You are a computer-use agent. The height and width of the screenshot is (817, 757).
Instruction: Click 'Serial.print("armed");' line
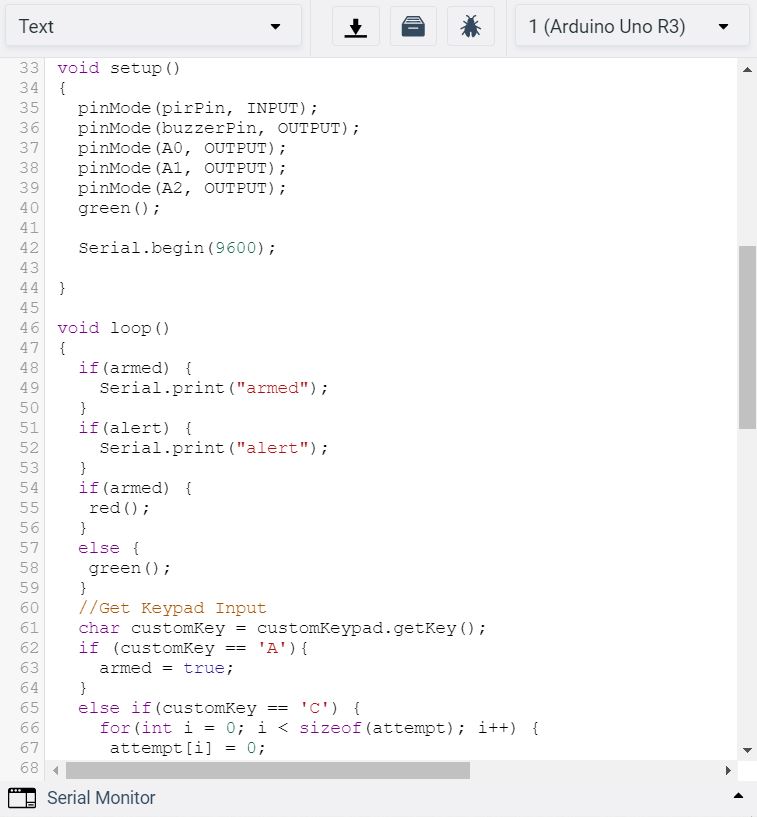(x=214, y=388)
